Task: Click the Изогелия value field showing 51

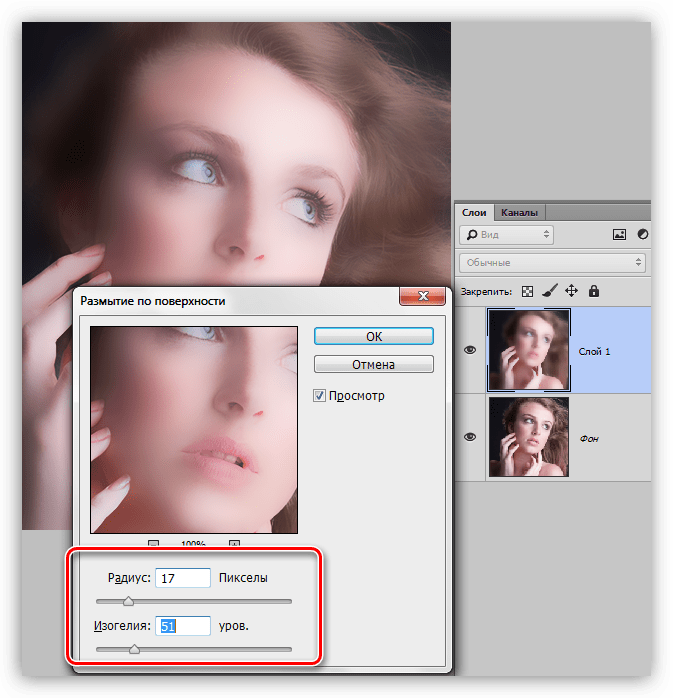Action: [183, 626]
